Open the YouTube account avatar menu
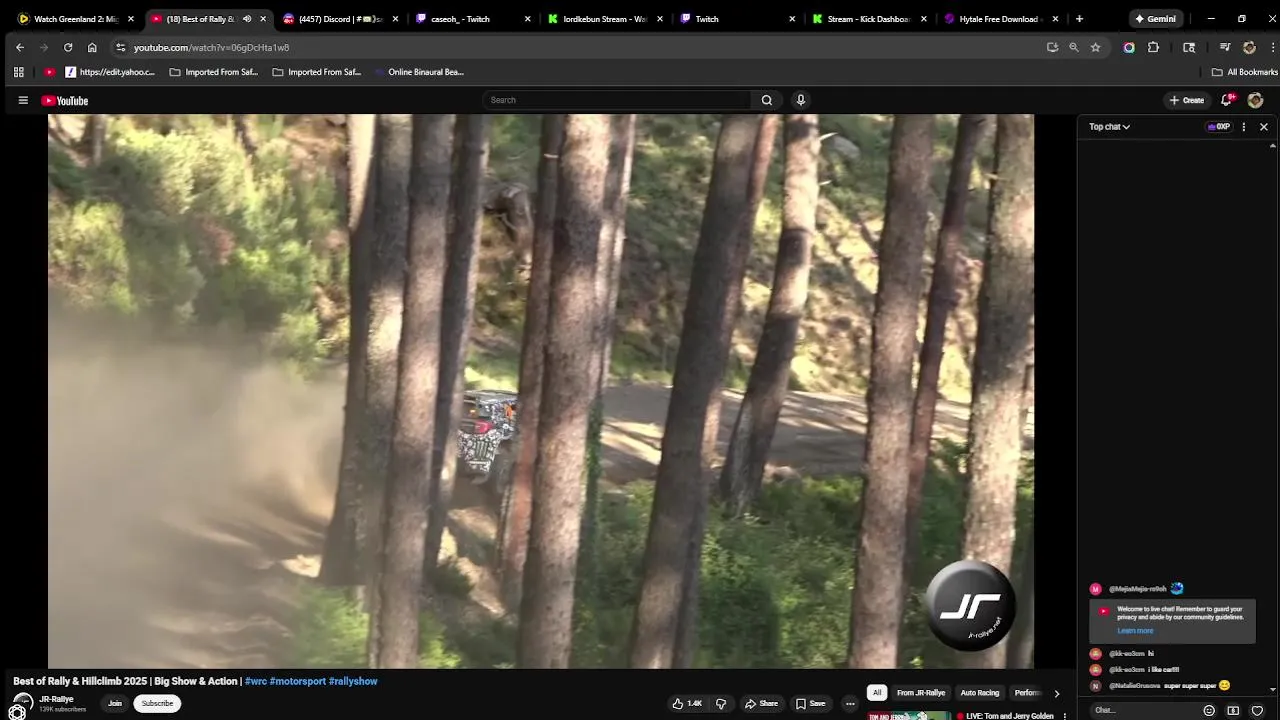The width and height of the screenshot is (1280, 720). (1256, 100)
